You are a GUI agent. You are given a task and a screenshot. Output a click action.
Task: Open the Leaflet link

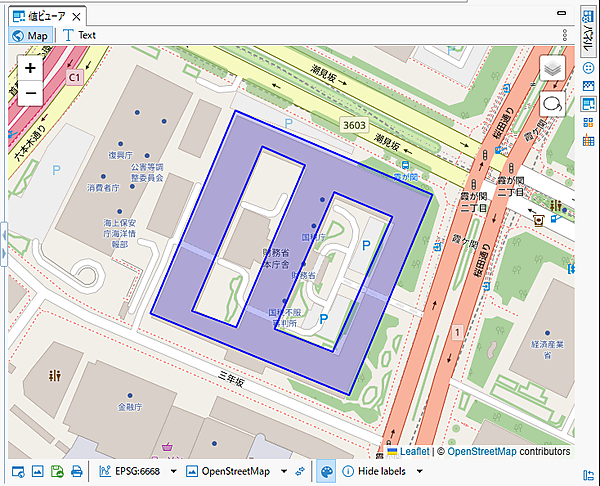coord(413,452)
